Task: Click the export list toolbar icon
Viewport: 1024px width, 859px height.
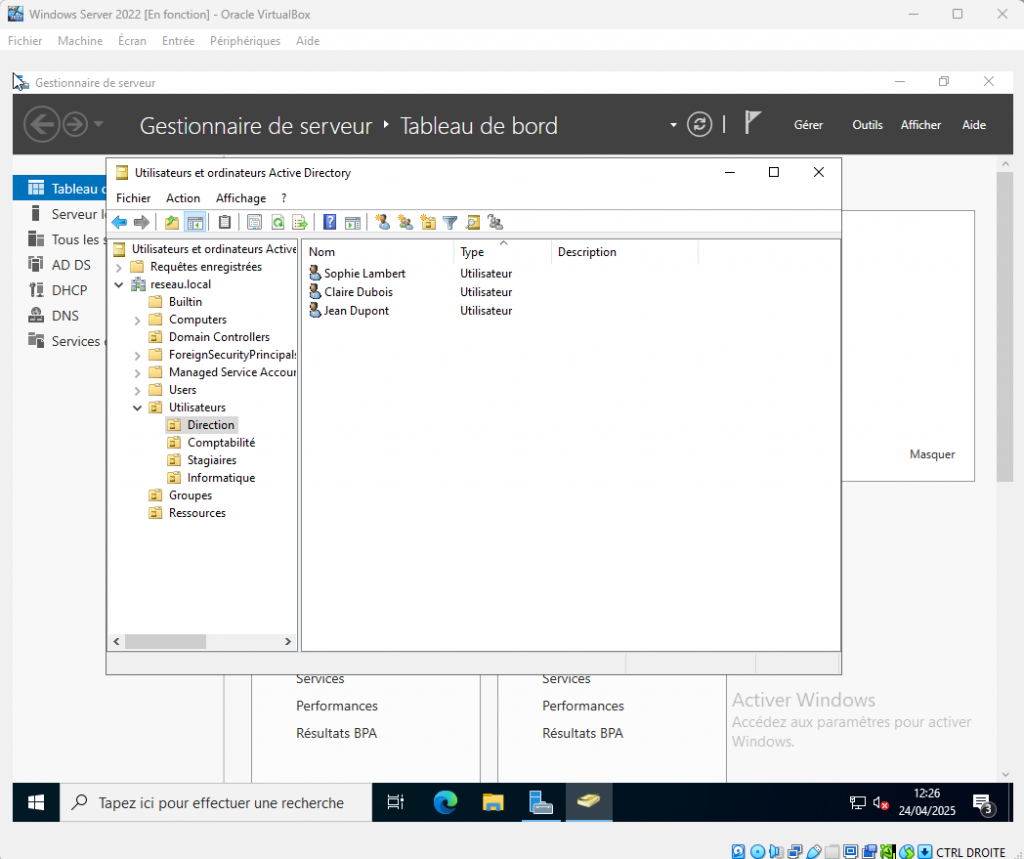Action: 298,222
